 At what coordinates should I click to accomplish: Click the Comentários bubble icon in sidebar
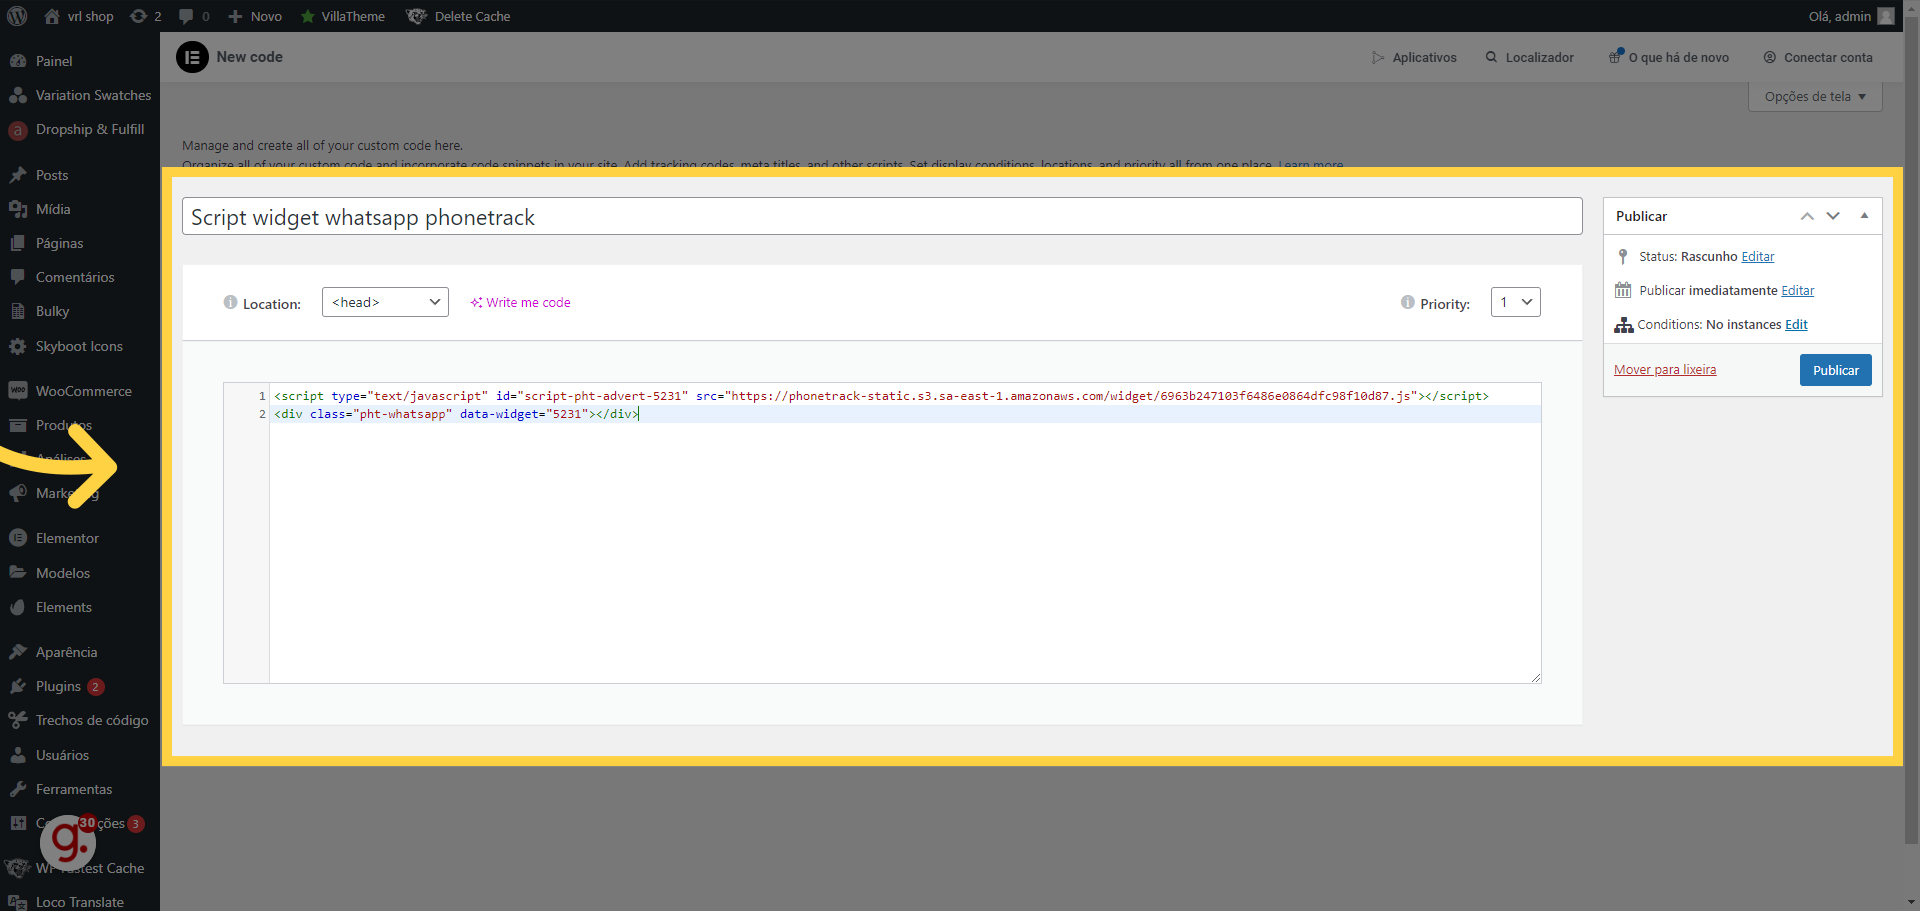[x=18, y=277]
